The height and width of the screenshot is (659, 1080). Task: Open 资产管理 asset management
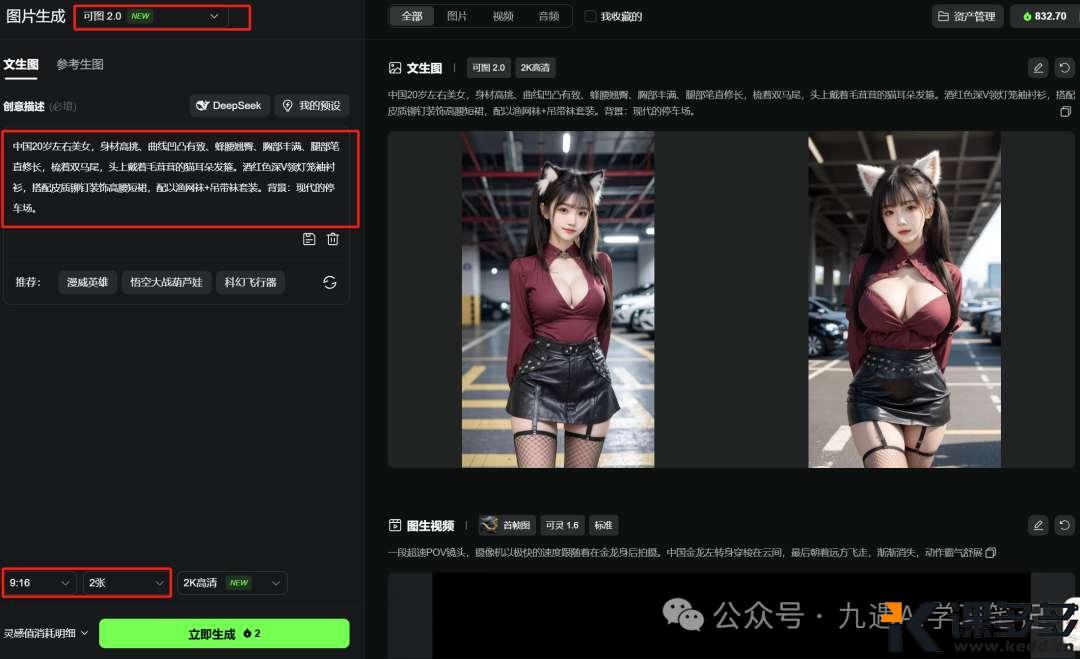(x=967, y=16)
